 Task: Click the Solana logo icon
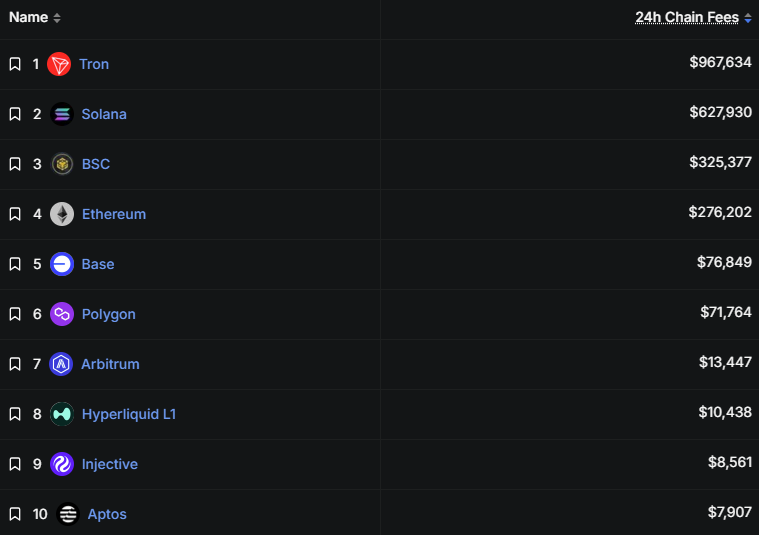coord(62,114)
